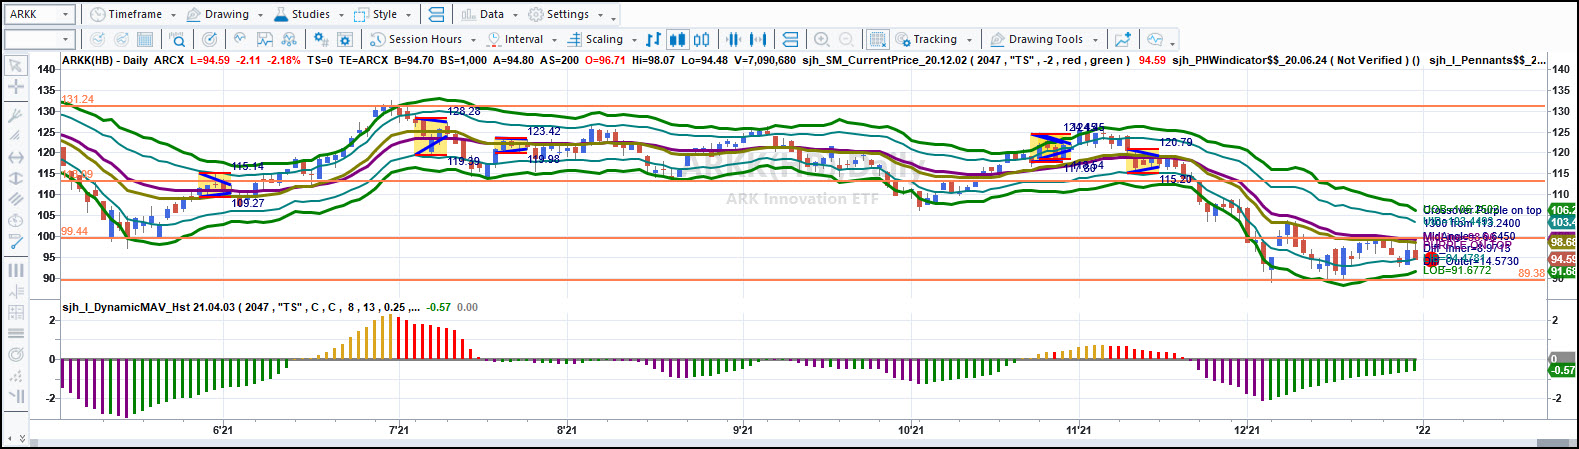Click the target with arrow icon
1579x449 pixels.
(209, 39)
